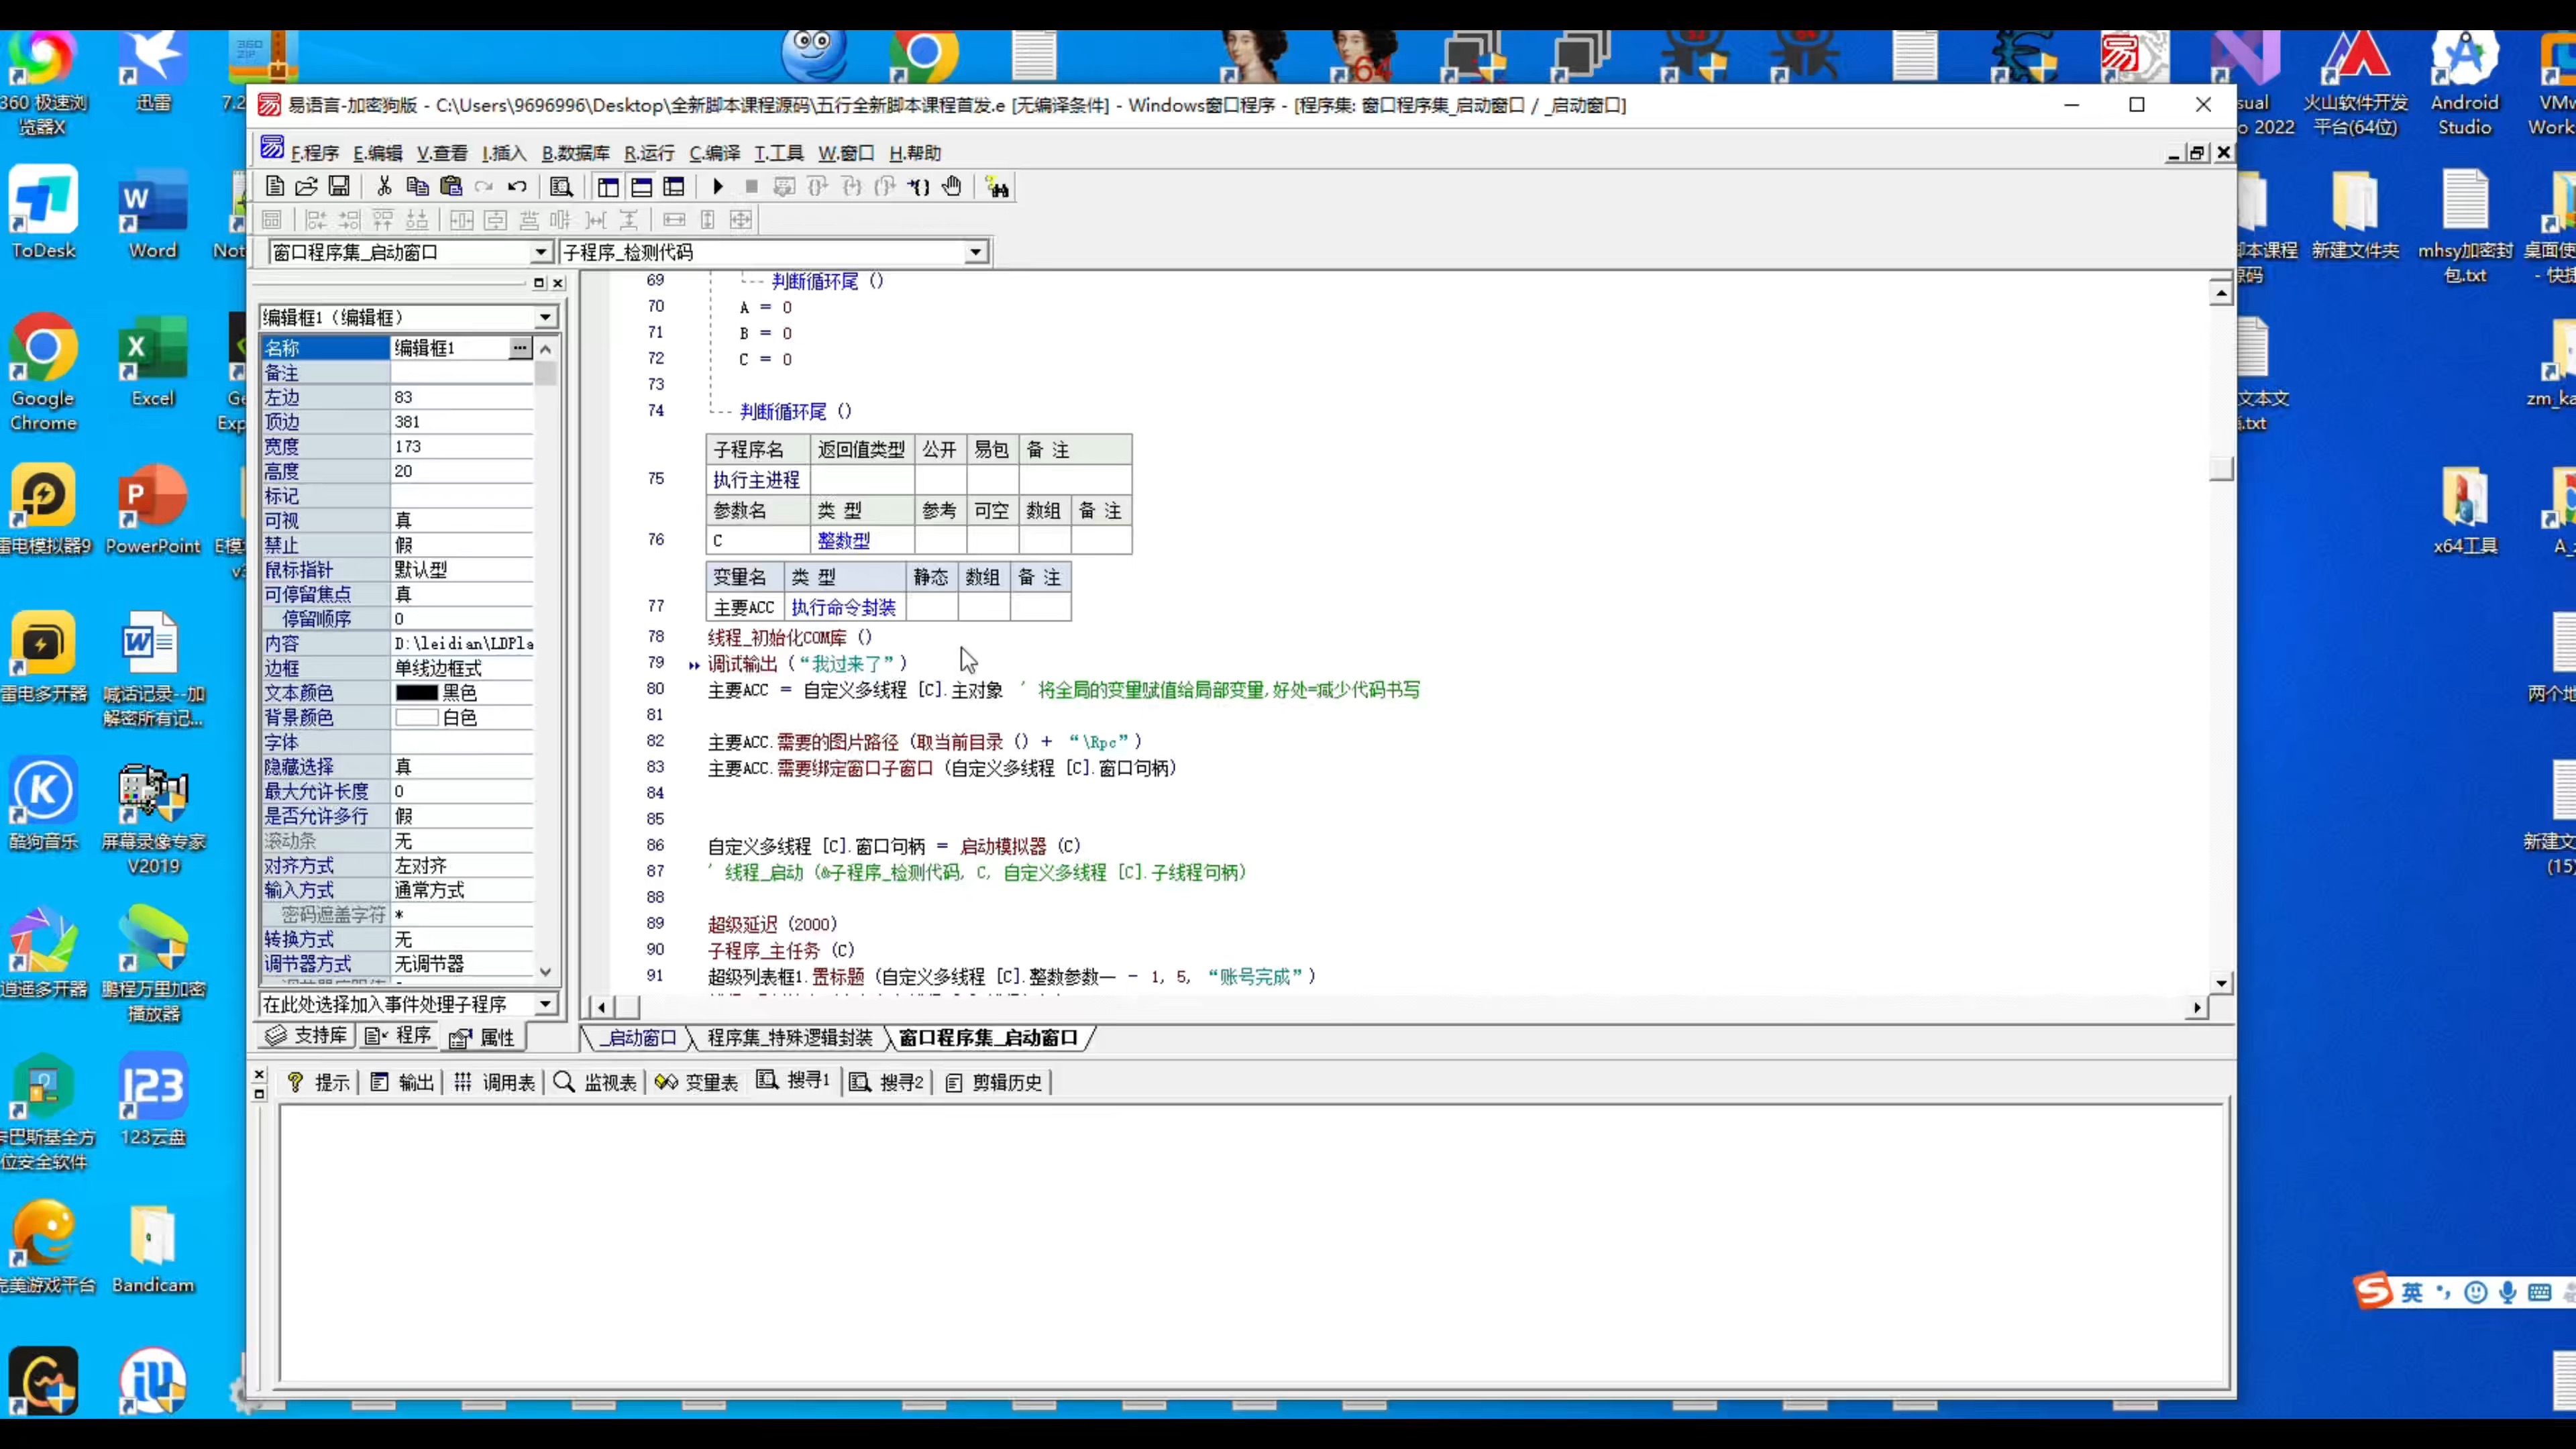Click the code editor scroll-left arrow
2576x1449 pixels.
tap(601, 1007)
